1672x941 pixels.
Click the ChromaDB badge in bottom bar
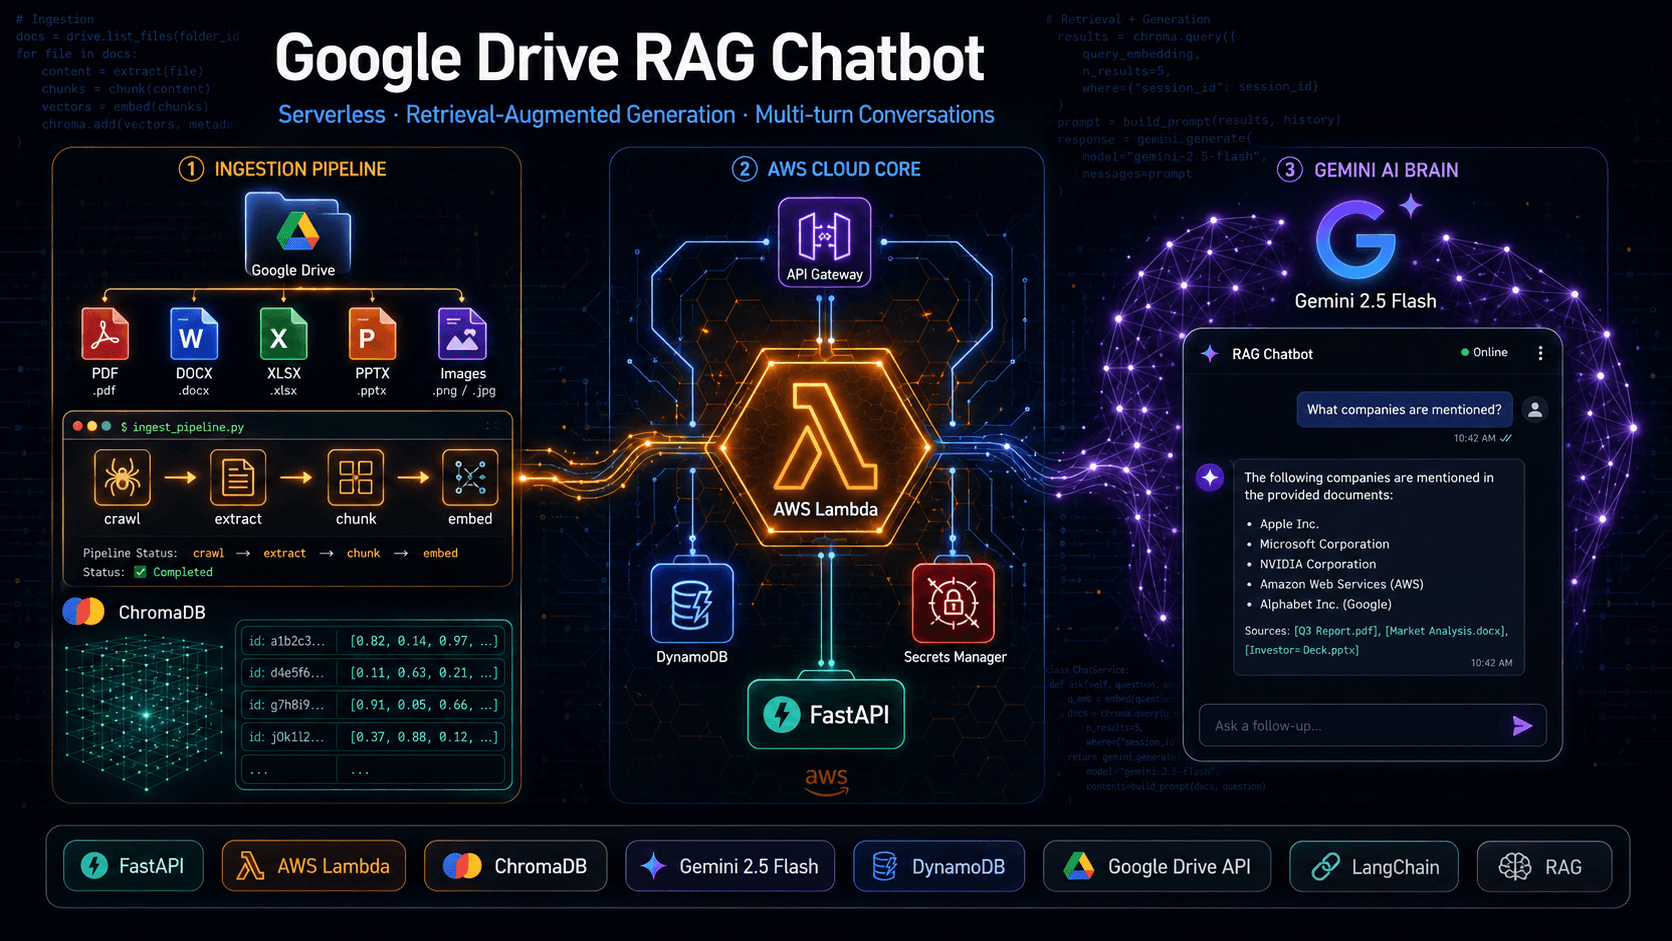516,866
